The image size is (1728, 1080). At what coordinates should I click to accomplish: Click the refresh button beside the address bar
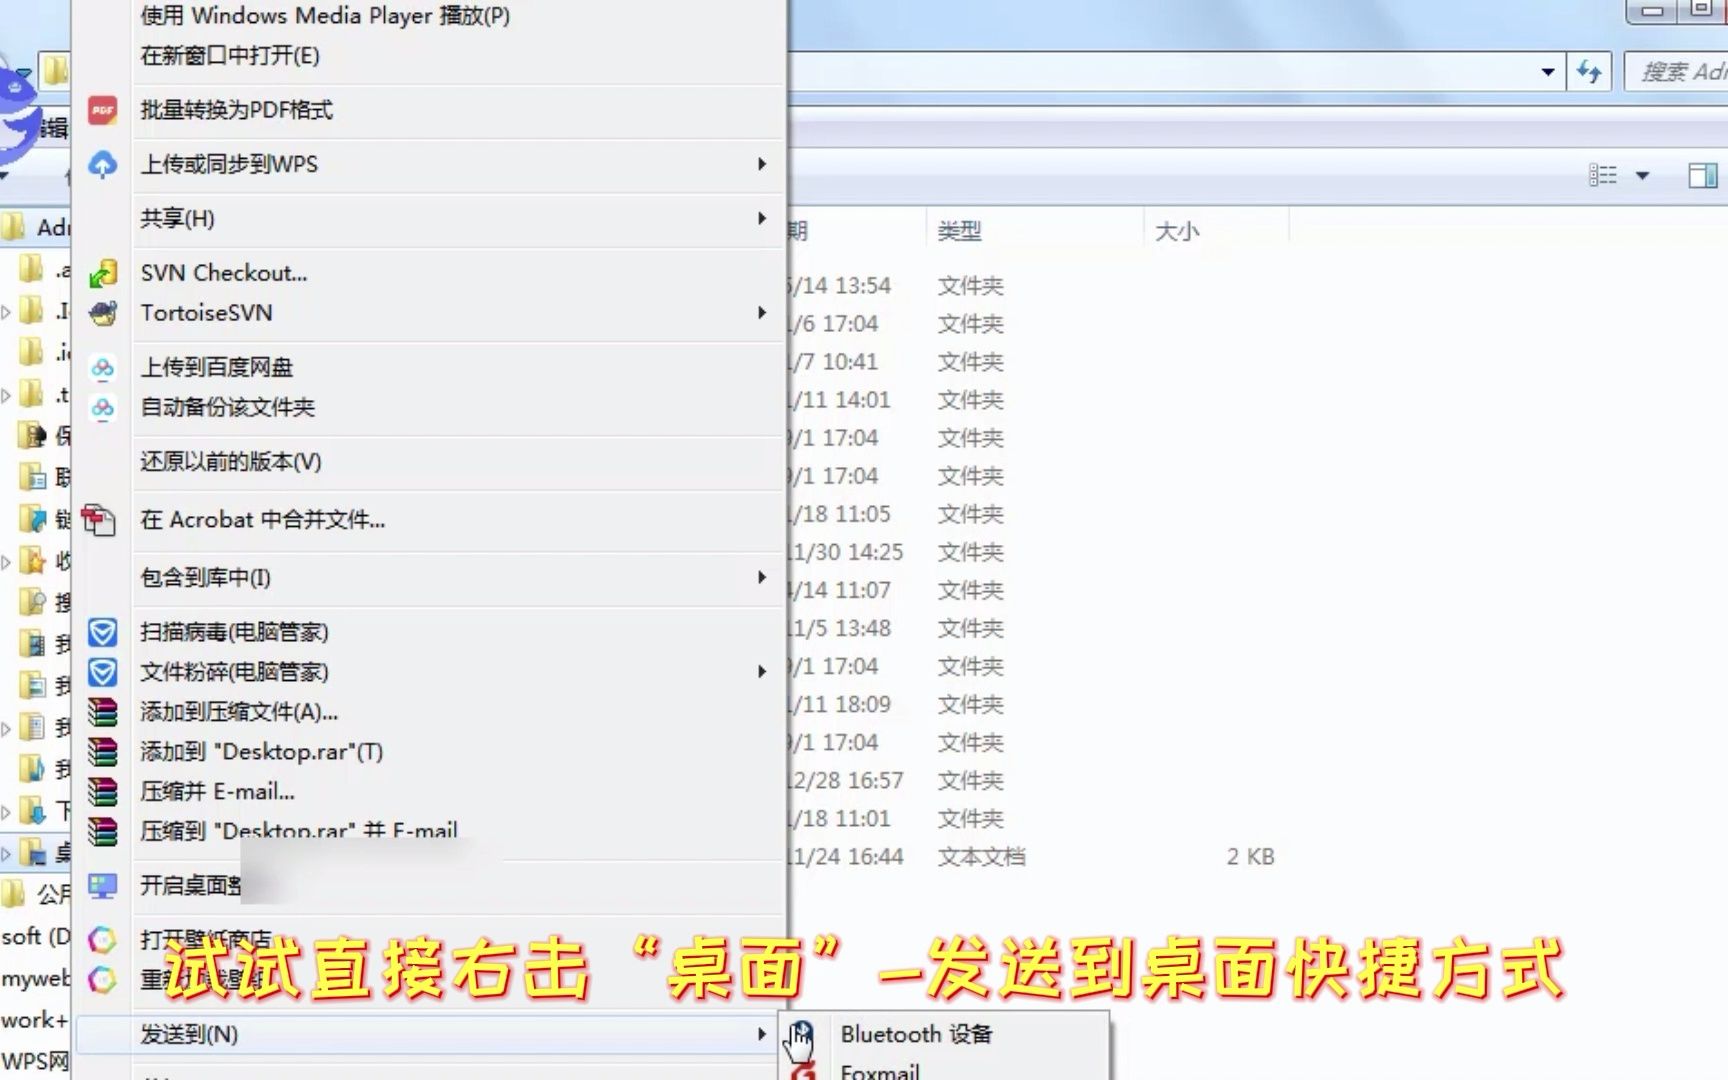click(x=1590, y=71)
